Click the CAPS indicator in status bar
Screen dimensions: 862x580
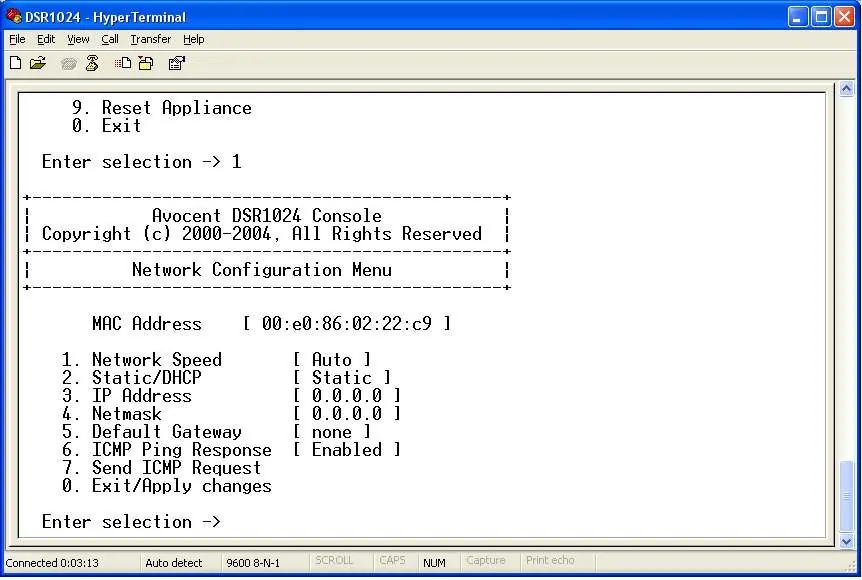(392, 560)
